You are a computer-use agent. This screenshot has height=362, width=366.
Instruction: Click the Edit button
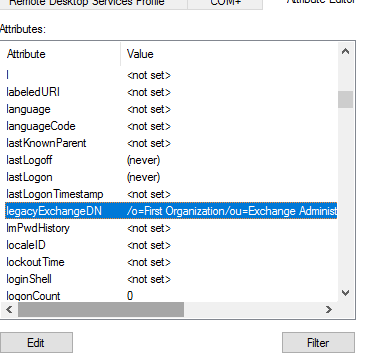[x=36, y=342]
